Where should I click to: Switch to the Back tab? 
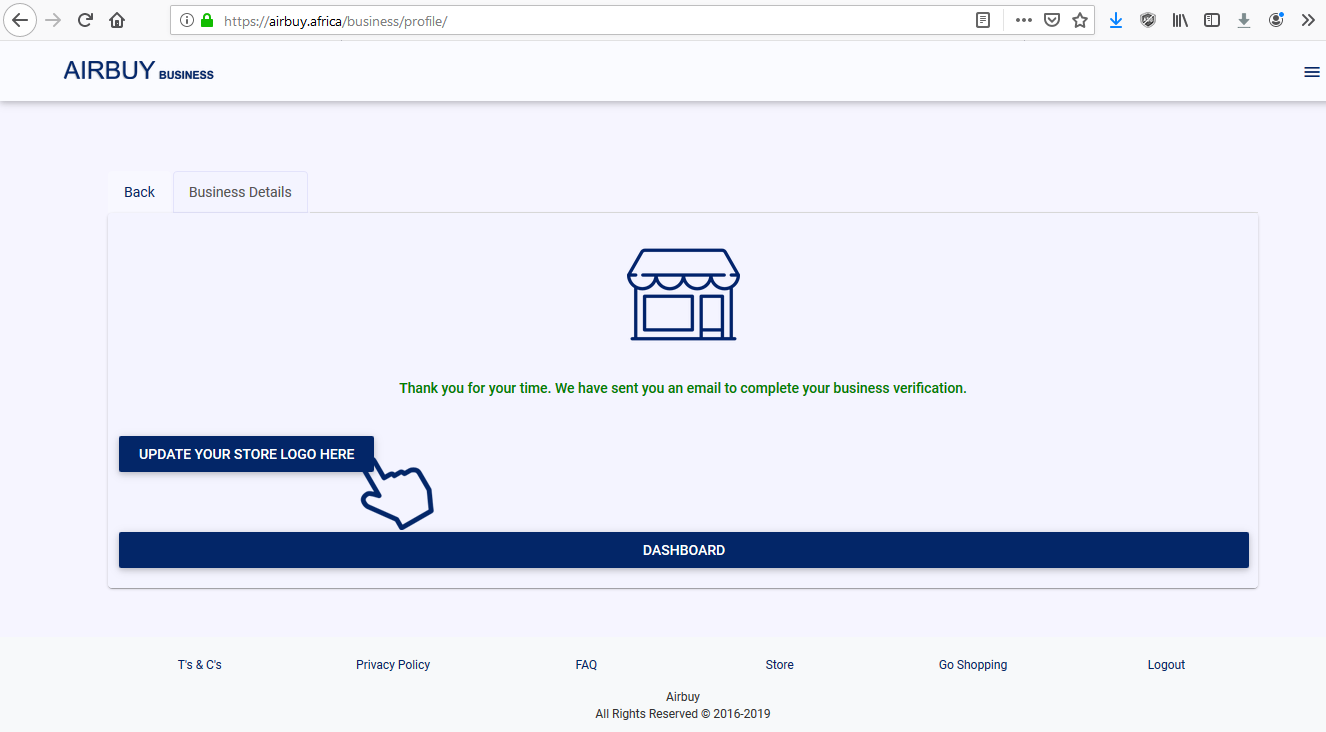[140, 192]
